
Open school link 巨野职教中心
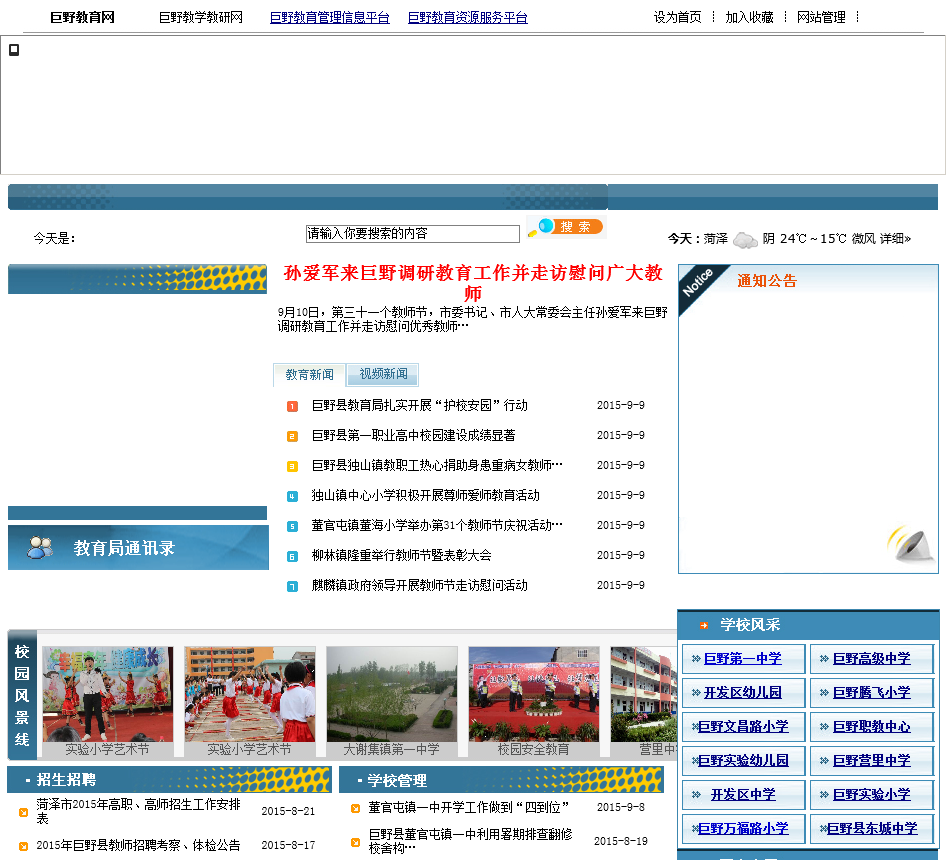coord(871,727)
